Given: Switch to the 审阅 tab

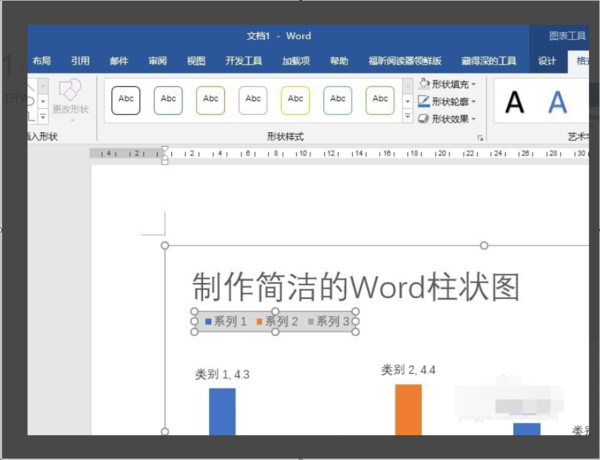Looking at the screenshot, I should (158, 61).
